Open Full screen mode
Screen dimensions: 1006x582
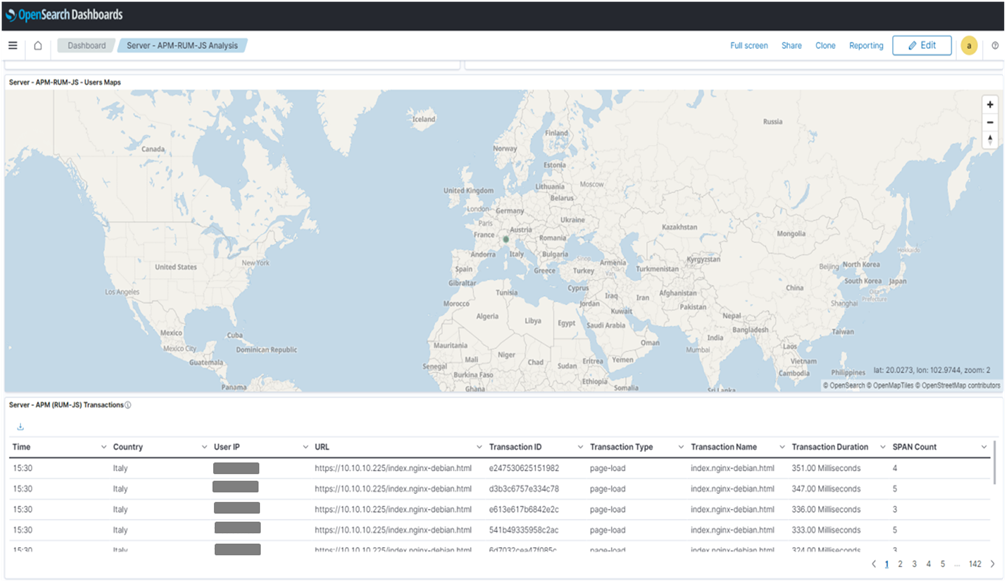coord(749,46)
